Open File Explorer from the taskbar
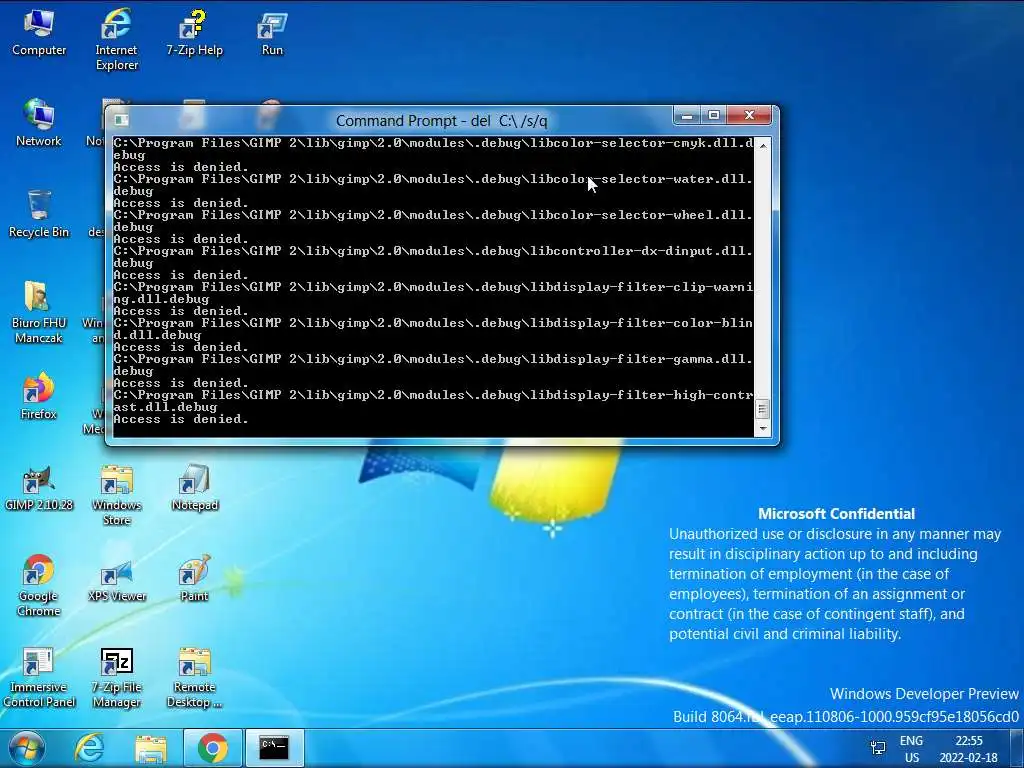This screenshot has height=768, width=1024. 151,748
